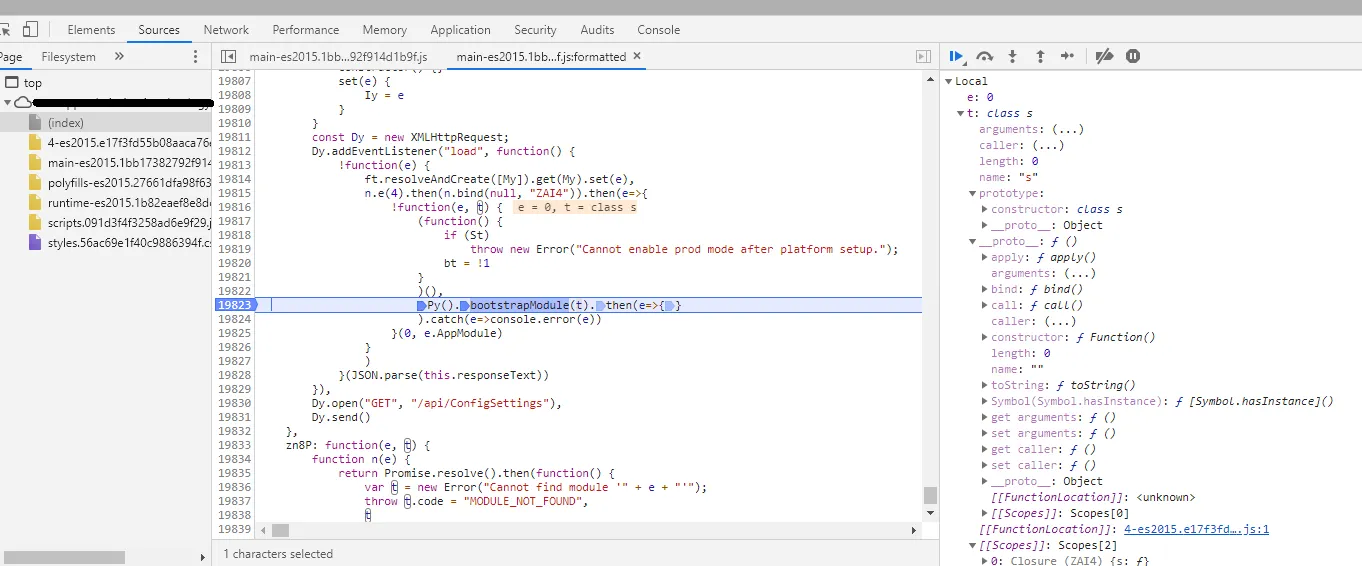The height and width of the screenshot is (566, 1362).
Task: Expand the Symbol.hasInstance entry
Action: click(984, 401)
